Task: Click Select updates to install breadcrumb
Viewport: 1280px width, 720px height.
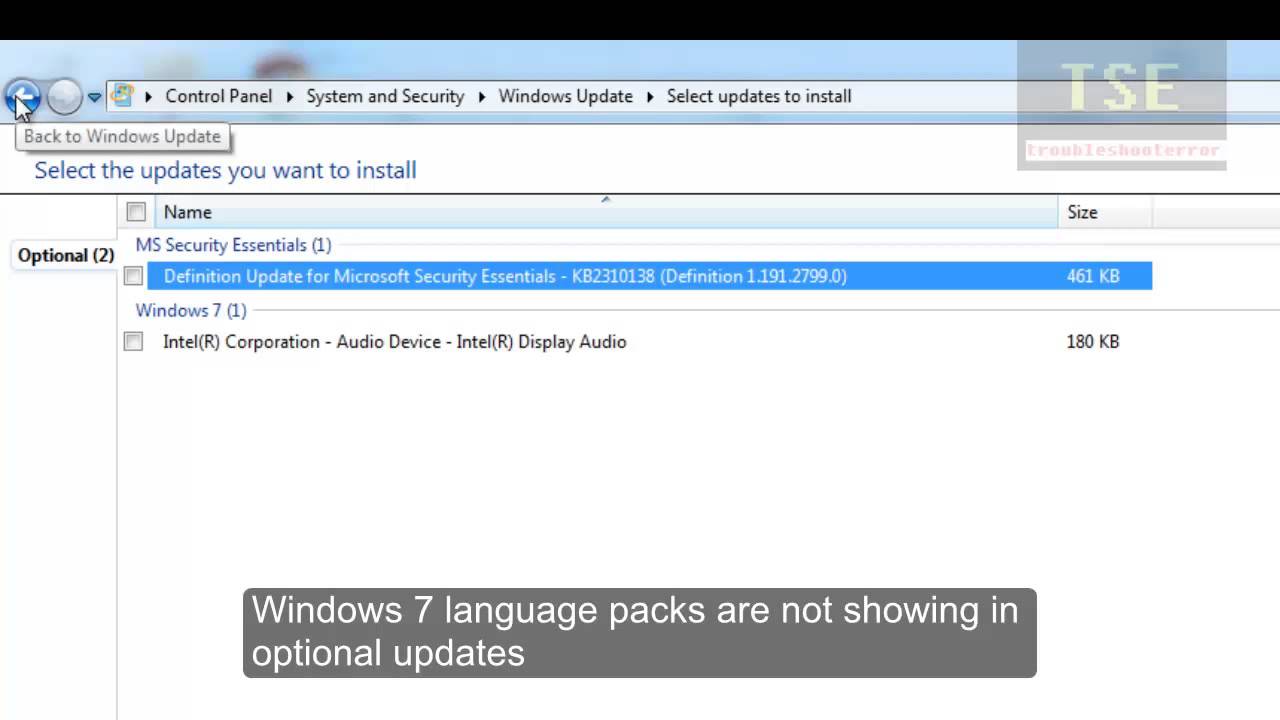Action: click(x=759, y=96)
